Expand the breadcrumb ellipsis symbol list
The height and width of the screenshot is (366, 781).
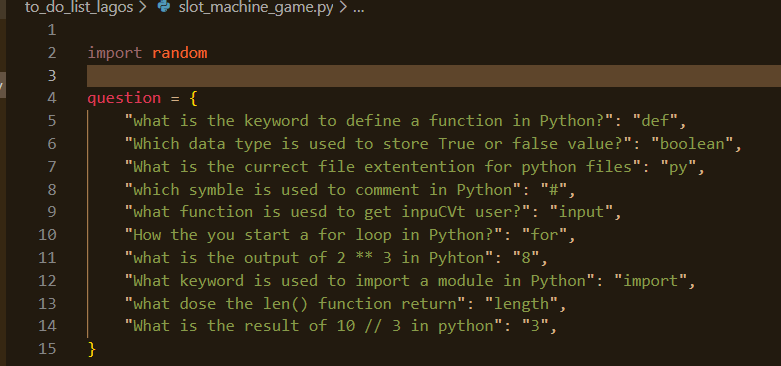click(359, 9)
